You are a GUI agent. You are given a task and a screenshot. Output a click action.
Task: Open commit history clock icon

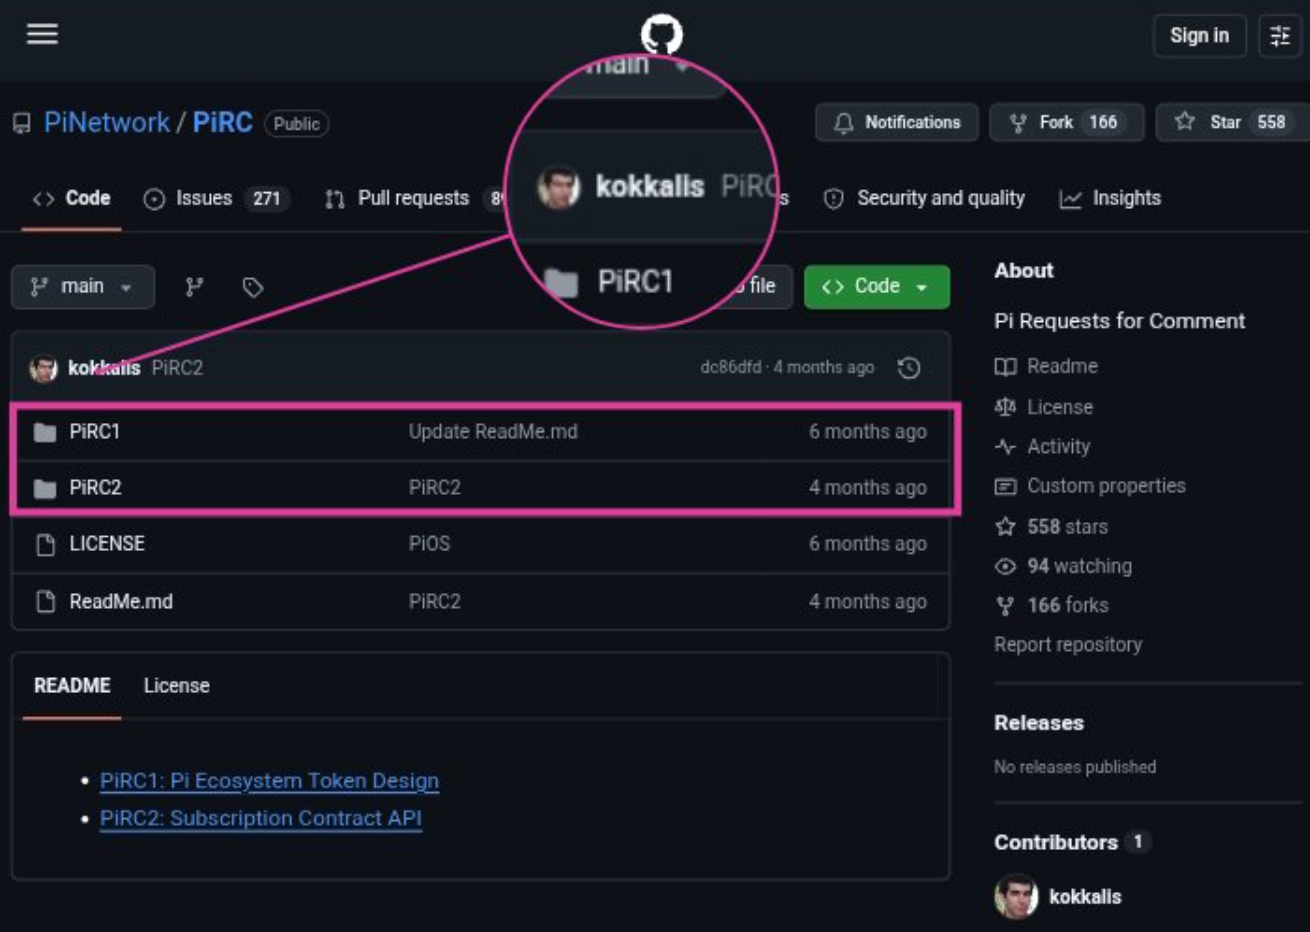click(909, 368)
